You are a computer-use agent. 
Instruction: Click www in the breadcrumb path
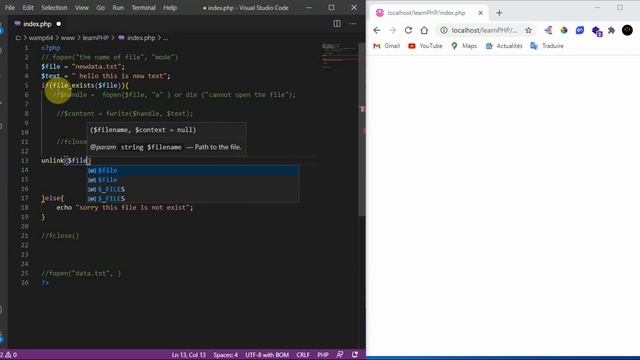(68, 38)
